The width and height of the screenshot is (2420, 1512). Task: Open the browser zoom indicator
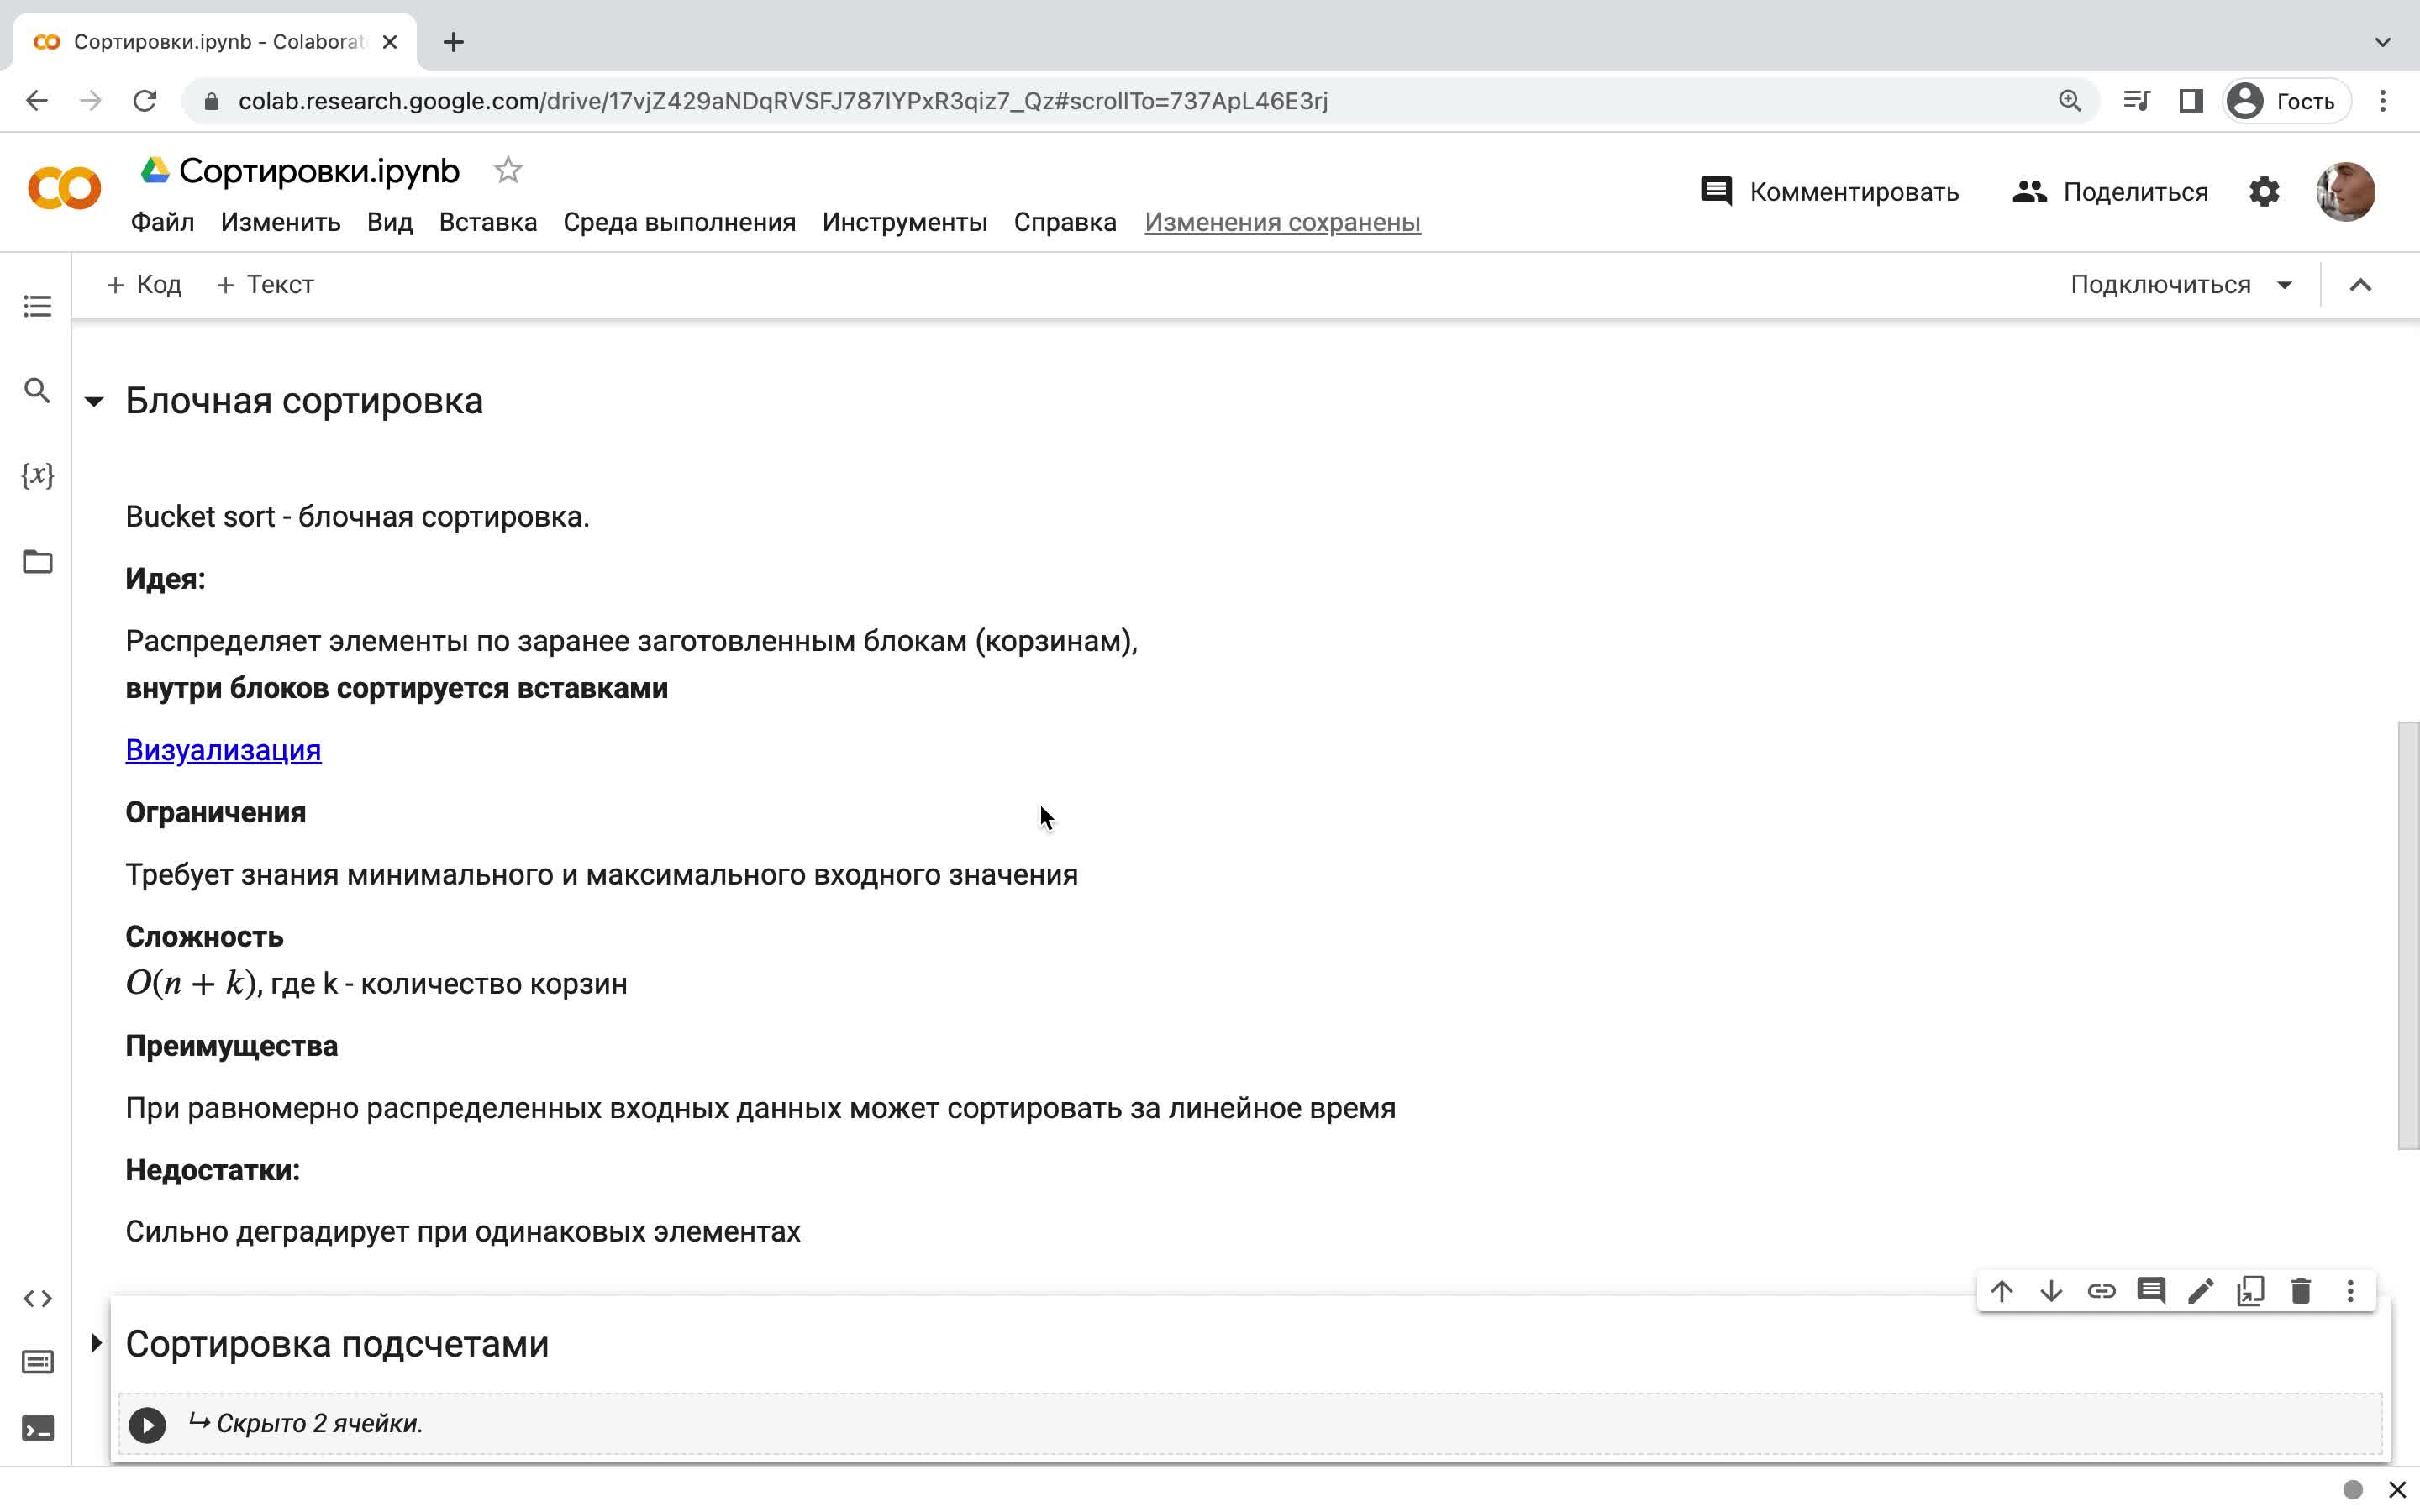coord(2069,101)
